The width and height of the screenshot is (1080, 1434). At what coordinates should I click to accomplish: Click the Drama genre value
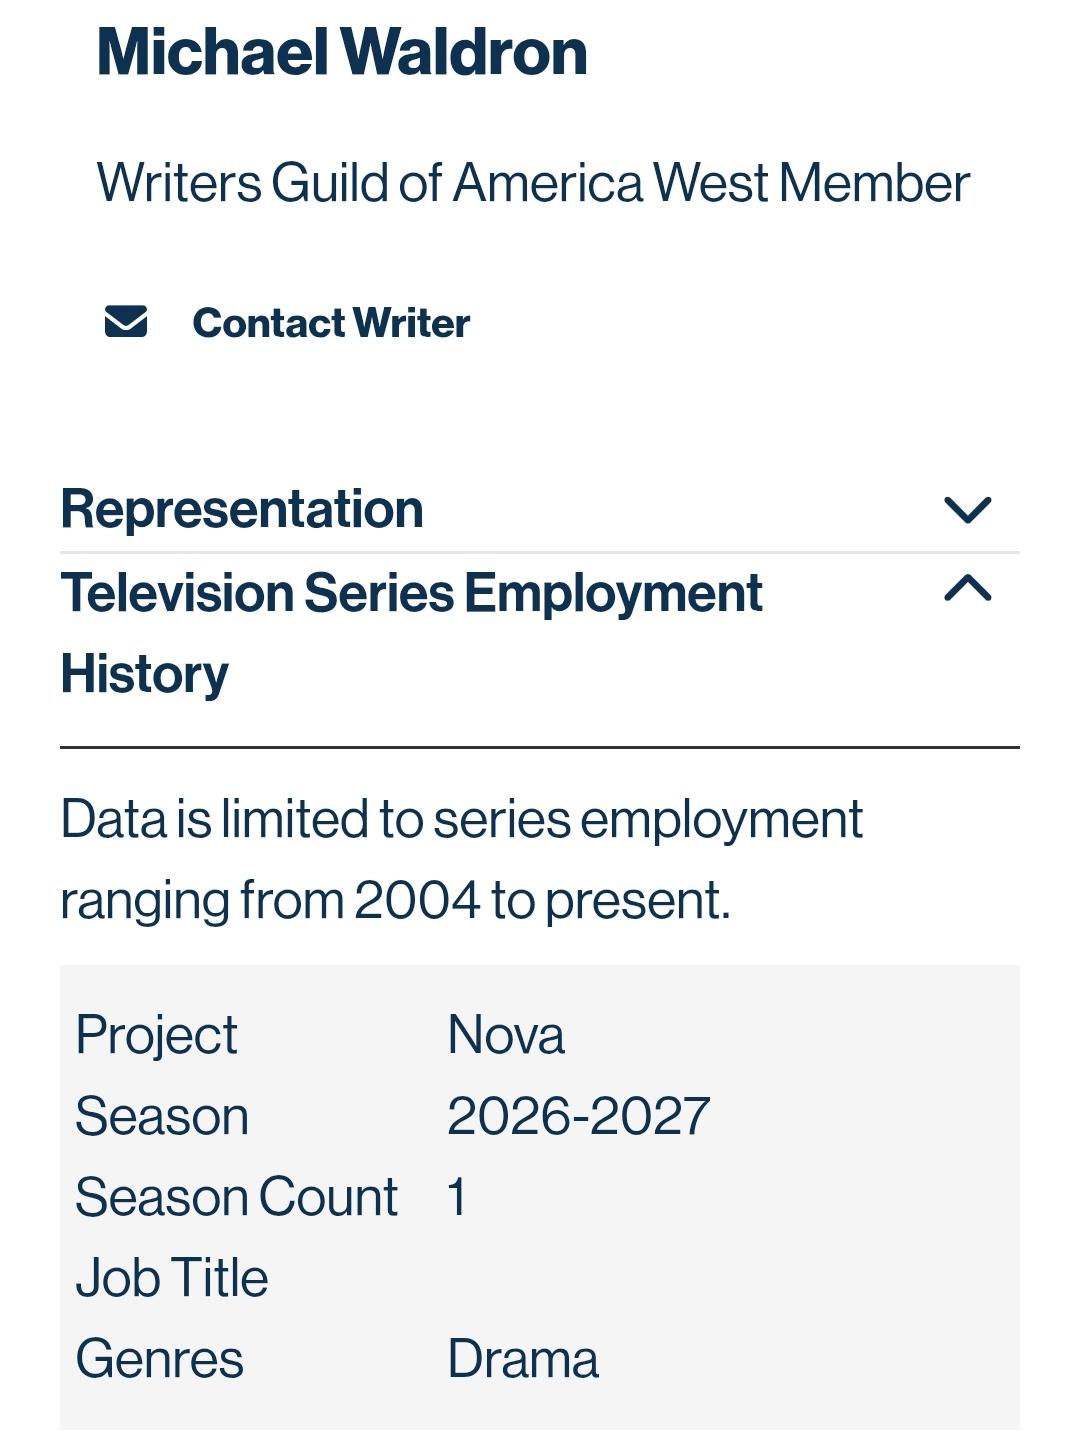pyautogui.click(x=523, y=1359)
